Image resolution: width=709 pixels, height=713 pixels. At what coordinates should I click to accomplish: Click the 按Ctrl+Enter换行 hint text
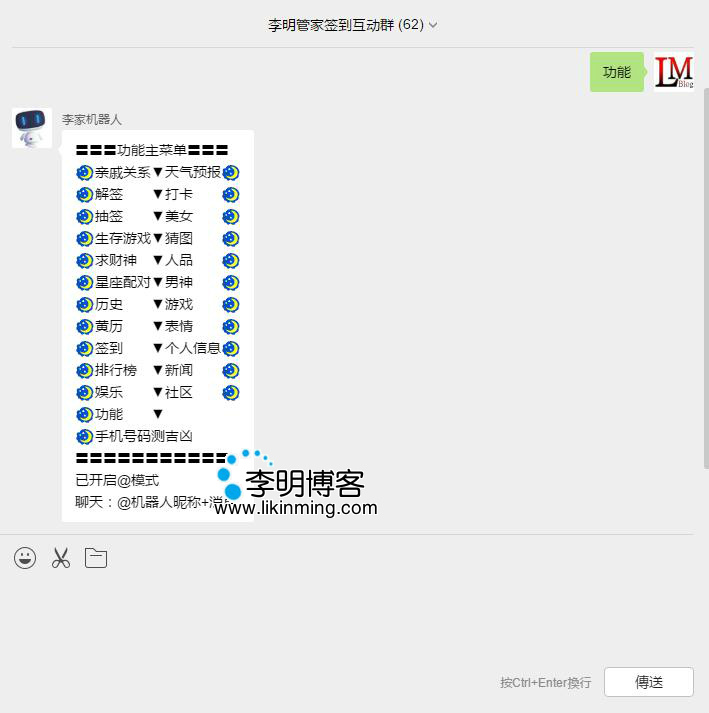(545, 683)
